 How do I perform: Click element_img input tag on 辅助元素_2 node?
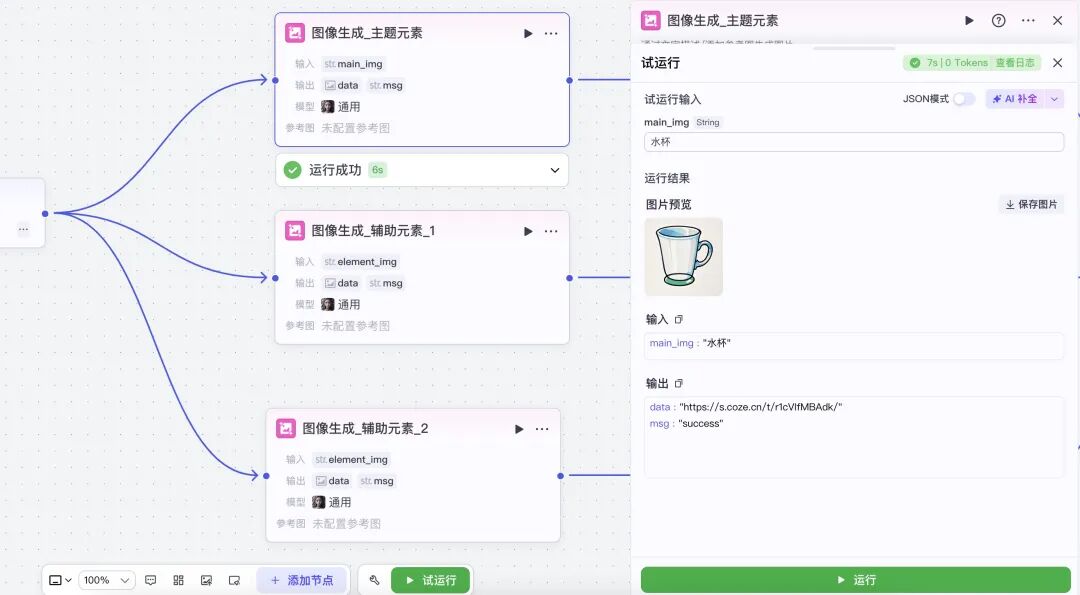(351, 459)
